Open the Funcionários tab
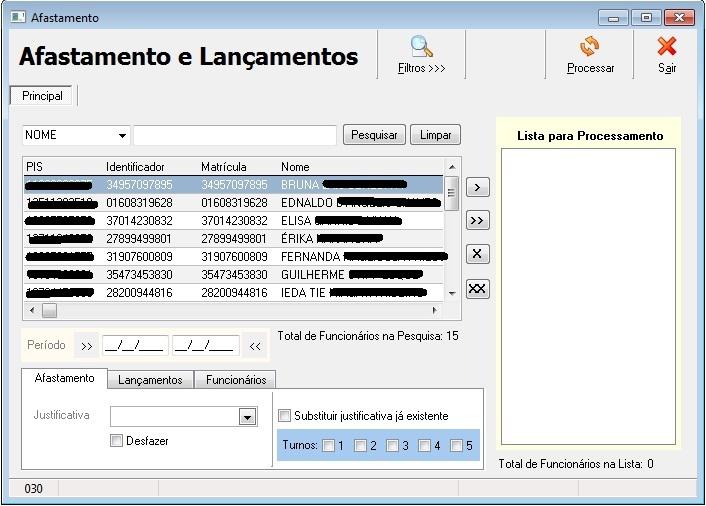Viewport: 706px width, 506px height. pyautogui.click(x=236, y=380)
